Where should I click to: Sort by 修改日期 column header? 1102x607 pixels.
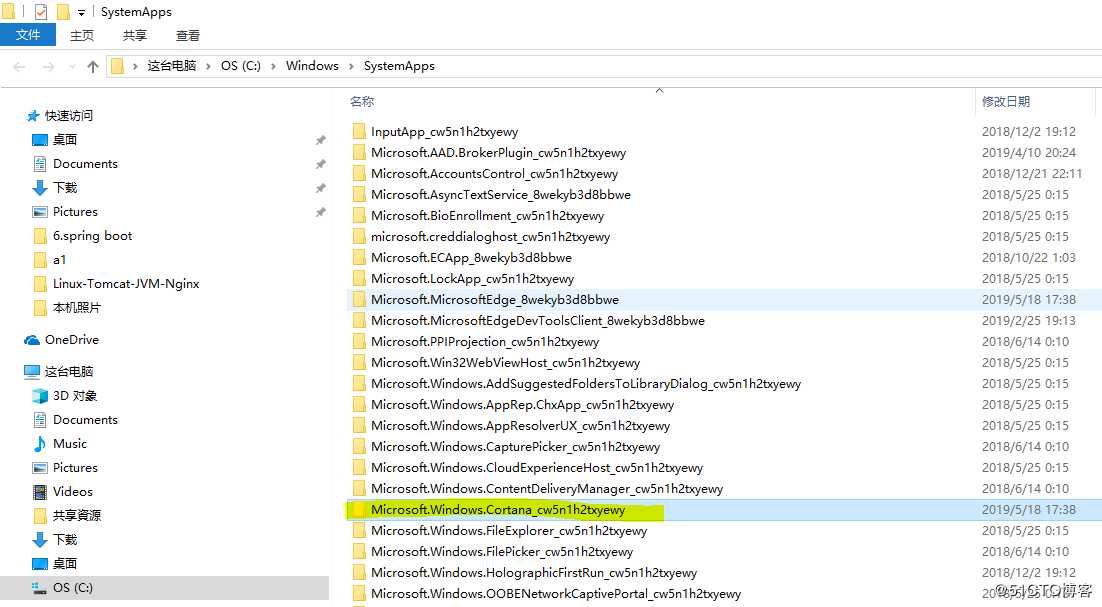[1006, 101]
